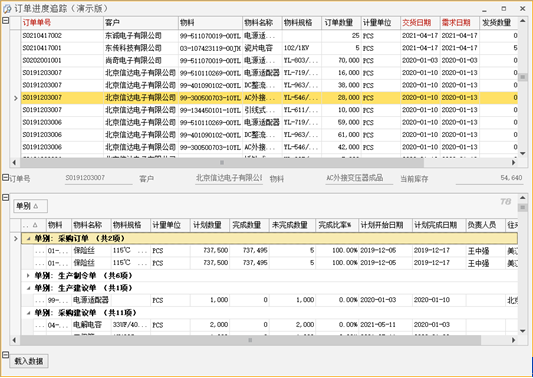Click the 发货数量 column header
The width and height of the screenshot is (533, 378).
(499, 23)
